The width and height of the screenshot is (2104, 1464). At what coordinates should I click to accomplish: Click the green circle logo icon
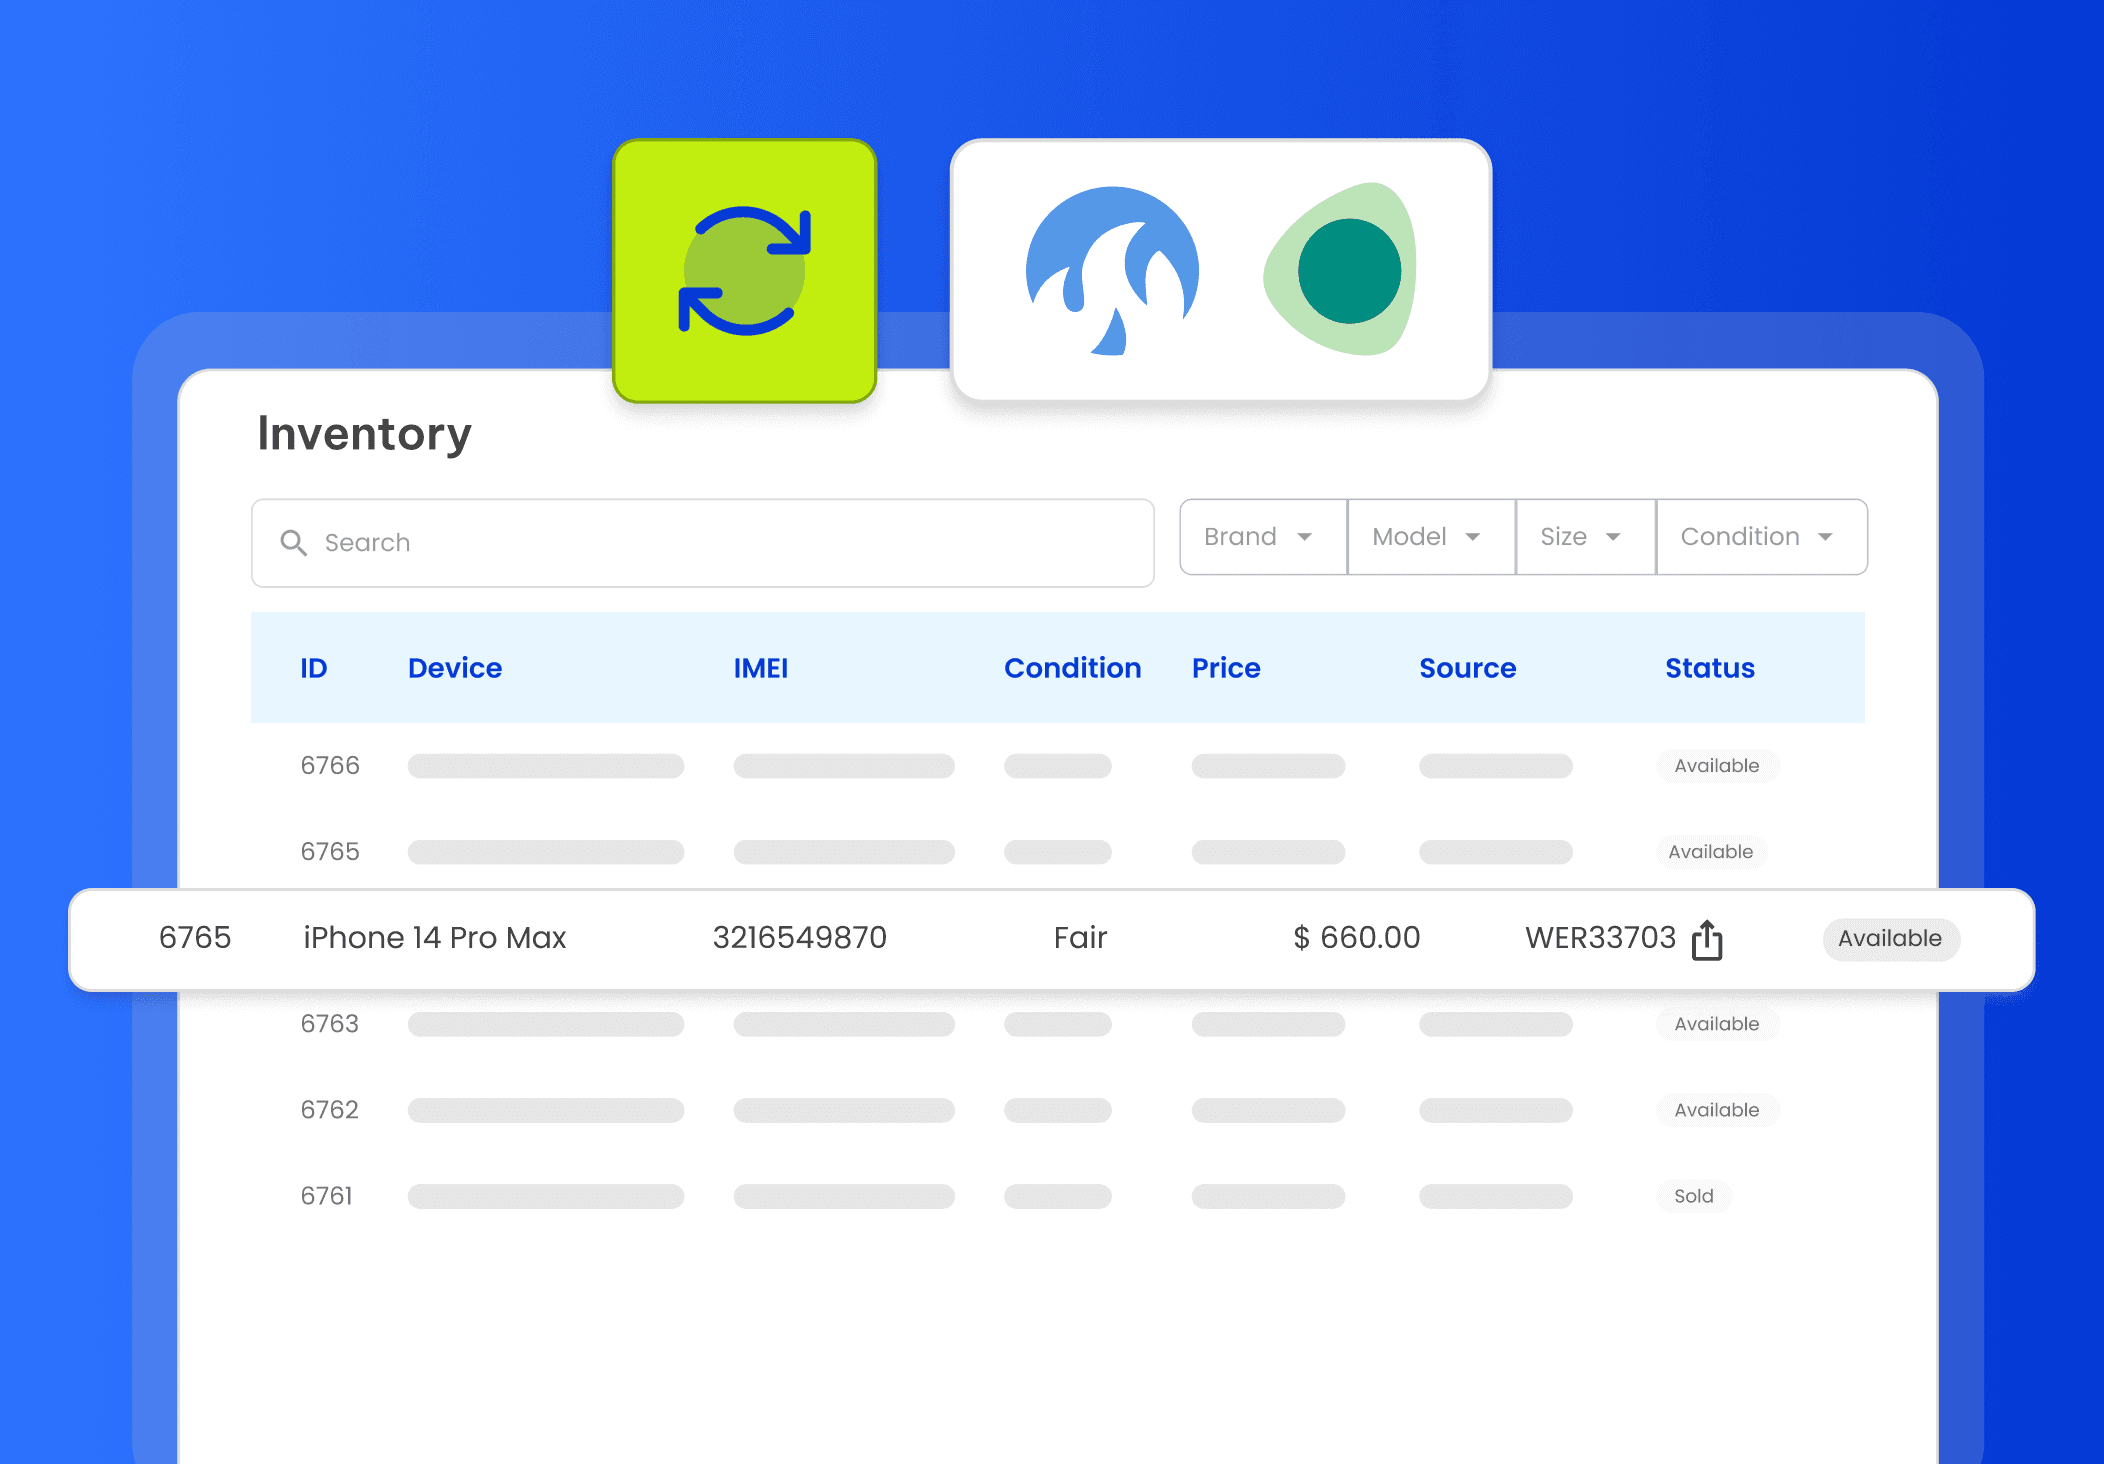click(1343, 270)
